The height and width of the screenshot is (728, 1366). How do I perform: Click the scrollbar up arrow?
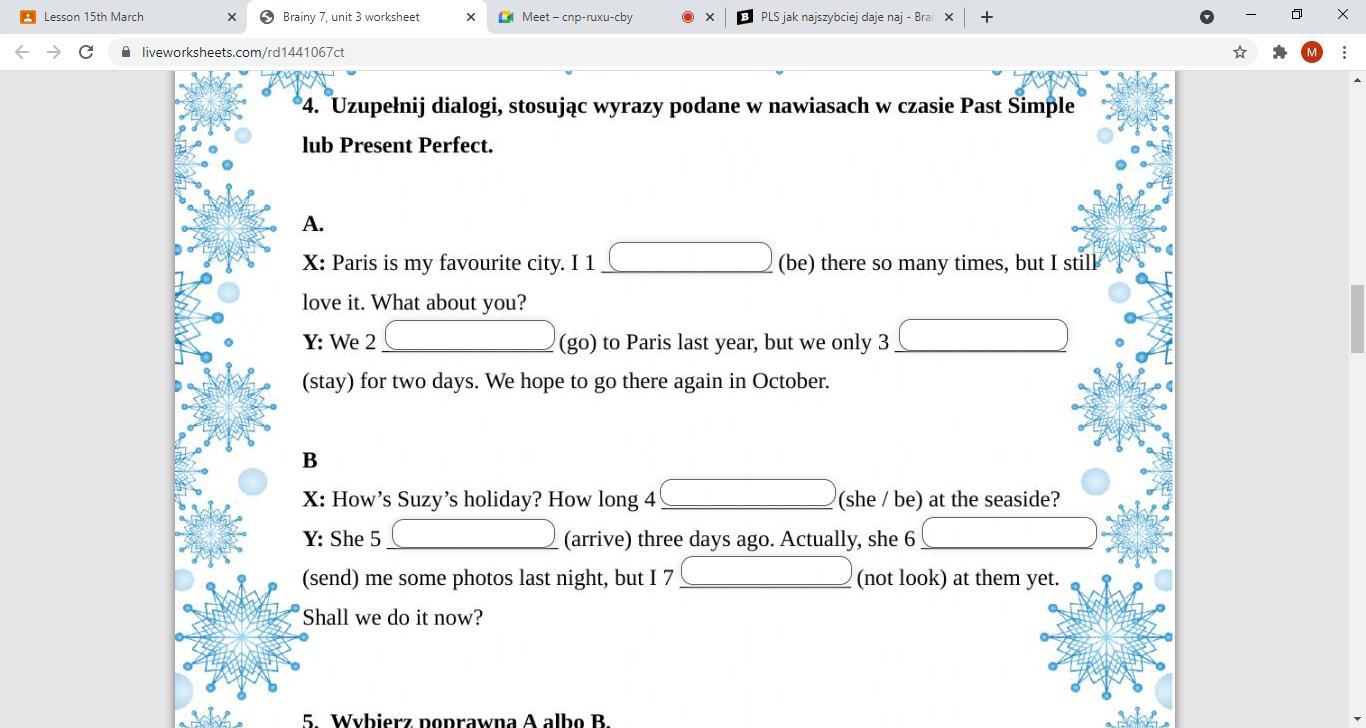pyautogui.click(x=1357, y=79)
